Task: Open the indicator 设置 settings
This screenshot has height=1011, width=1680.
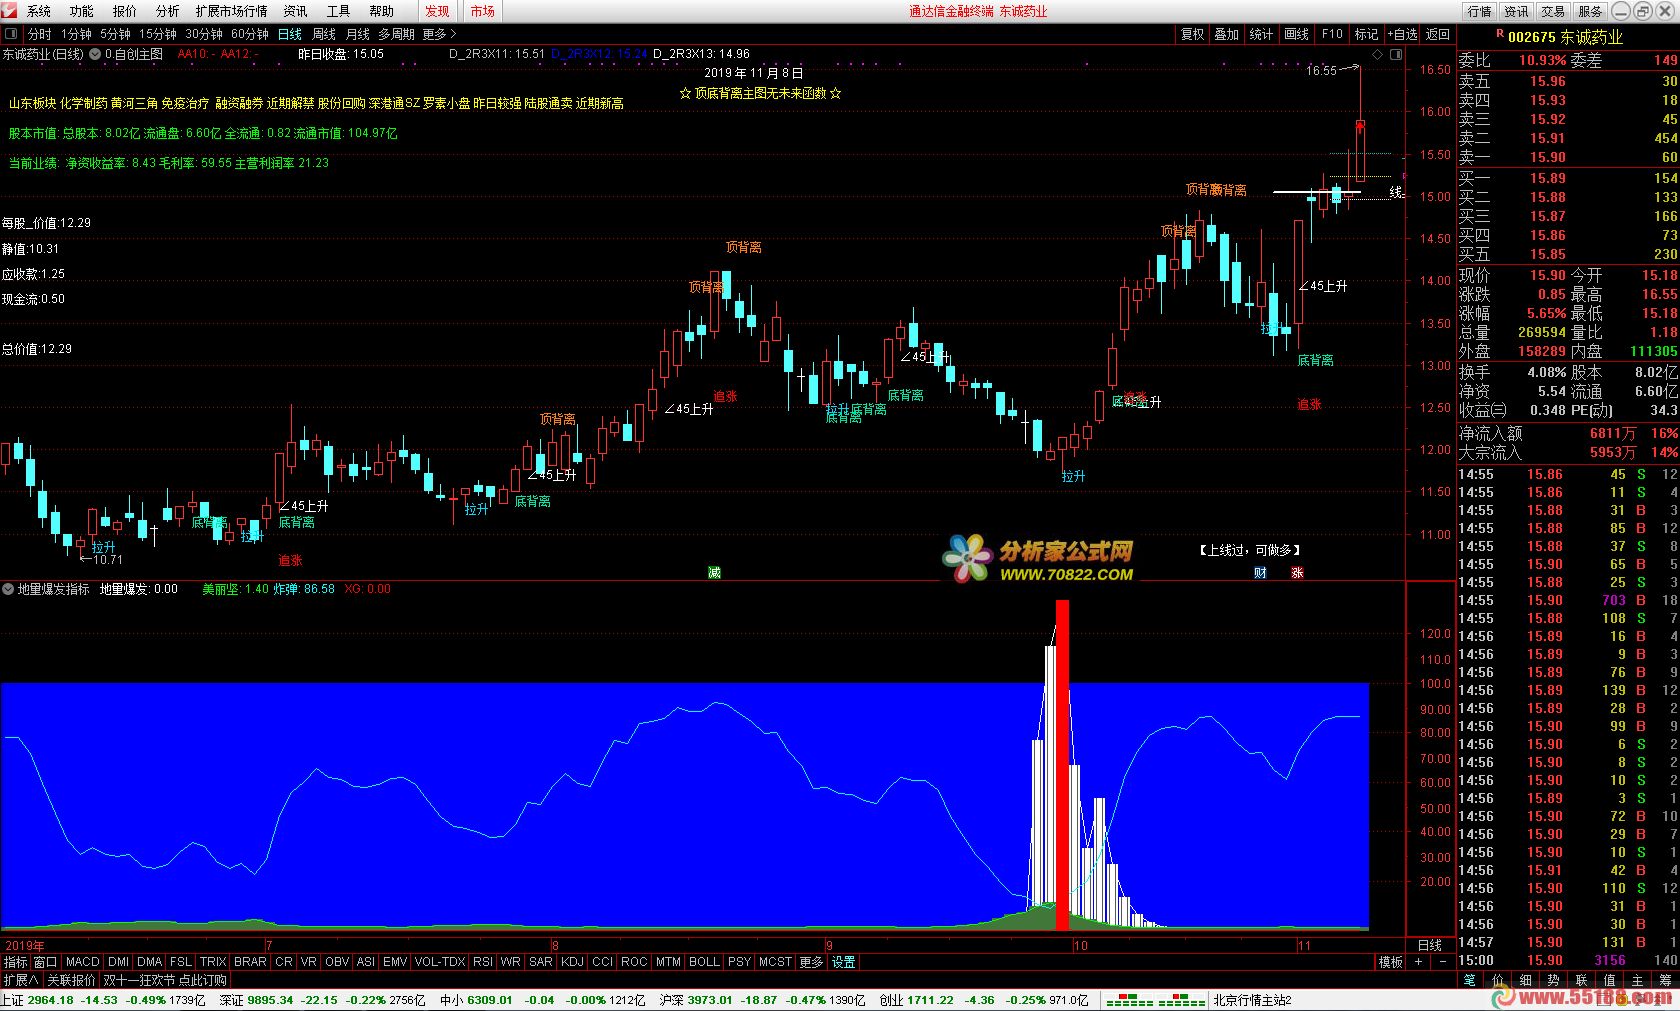Action: pos(844,962)
